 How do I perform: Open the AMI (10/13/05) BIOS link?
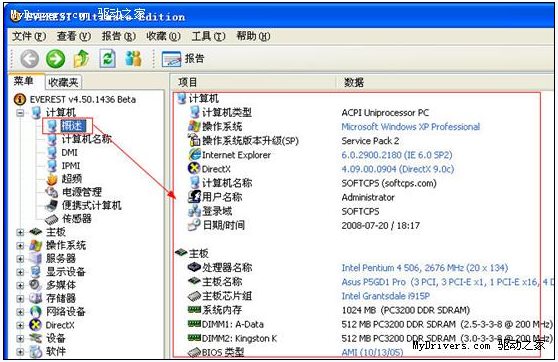[x=372, y=352]
